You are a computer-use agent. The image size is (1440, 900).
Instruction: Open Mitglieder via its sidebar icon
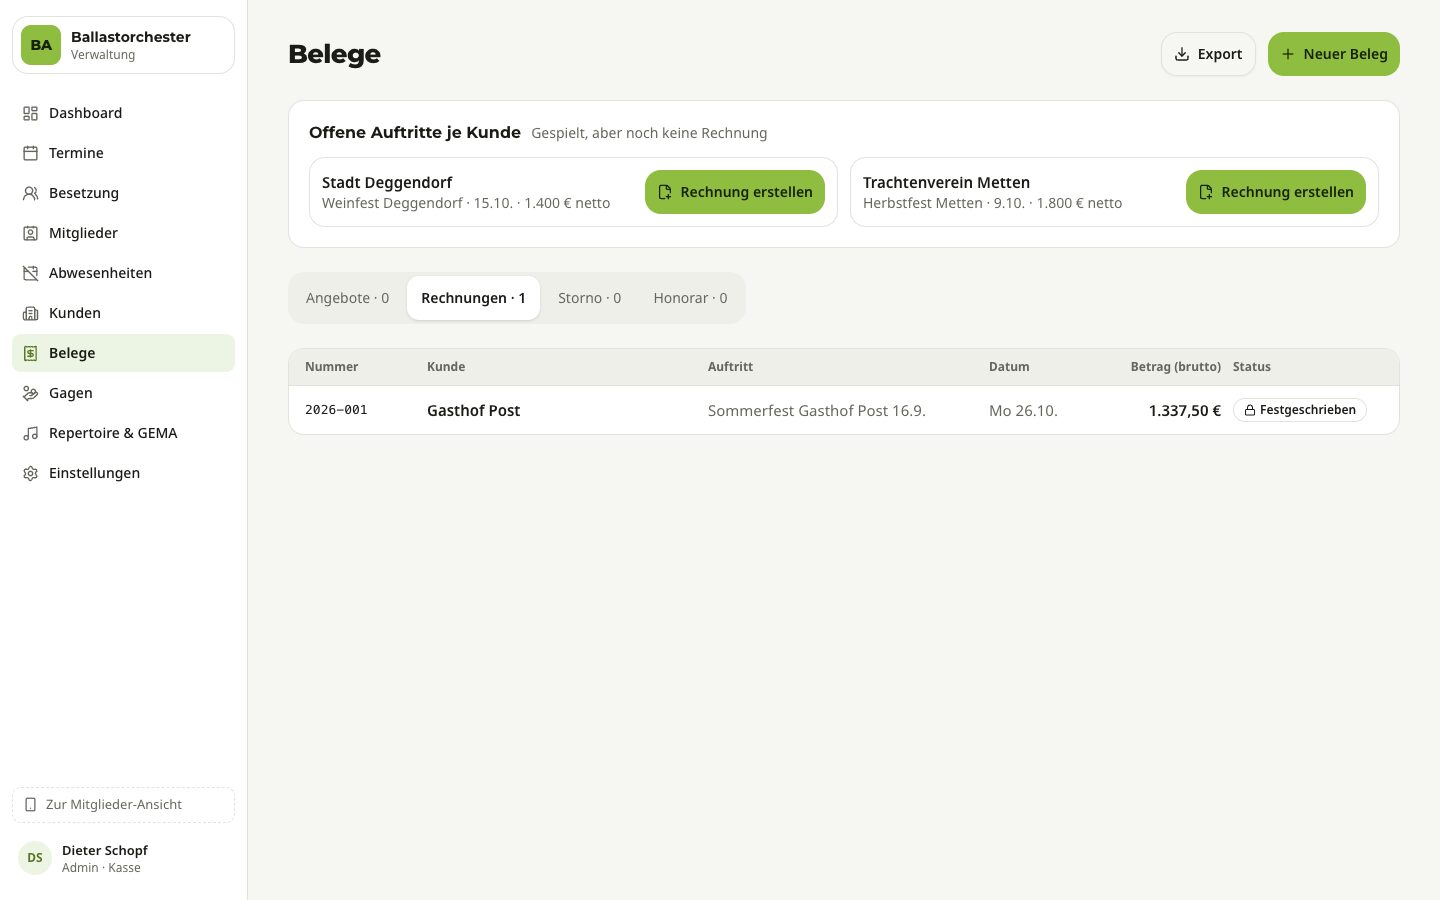(31, 233)
